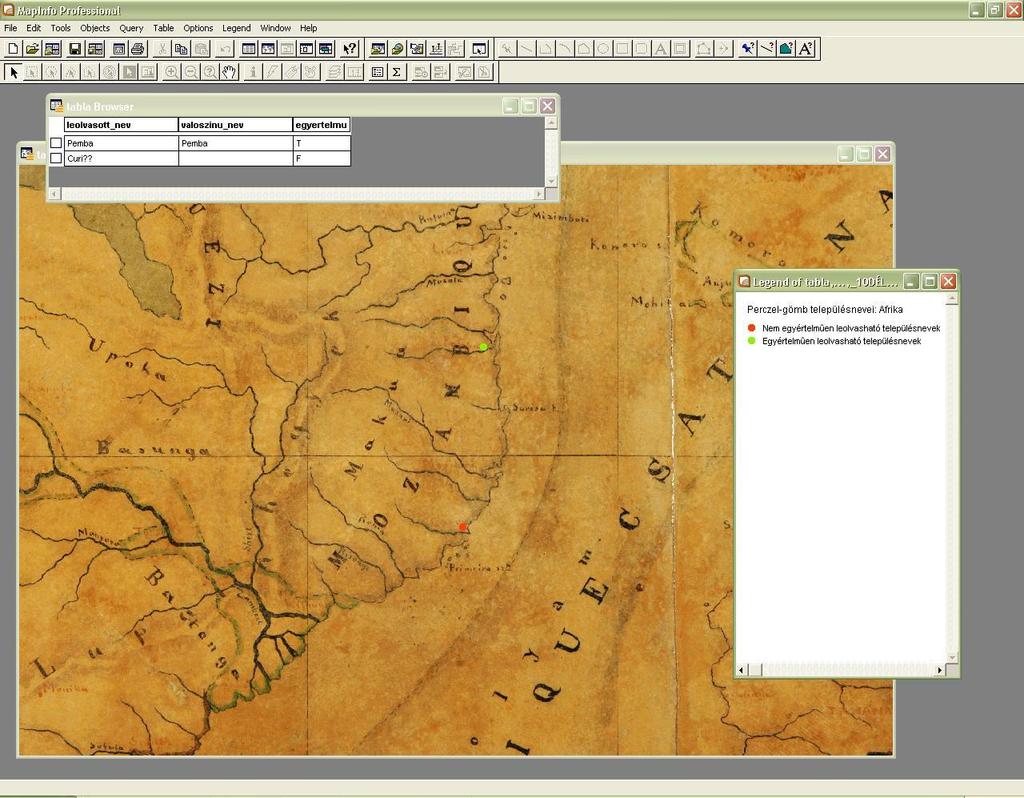This screenshot has height=798, width=1024.
Task: Activate the context Help pointer icon
Action: pyautogui.click(x=350, y=49)
